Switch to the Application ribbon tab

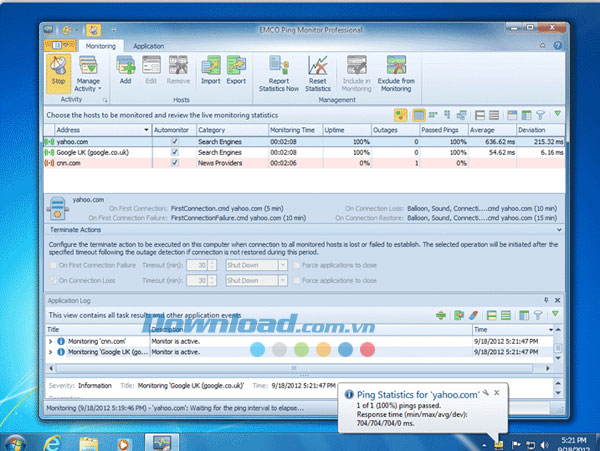(x=148, y=46)
